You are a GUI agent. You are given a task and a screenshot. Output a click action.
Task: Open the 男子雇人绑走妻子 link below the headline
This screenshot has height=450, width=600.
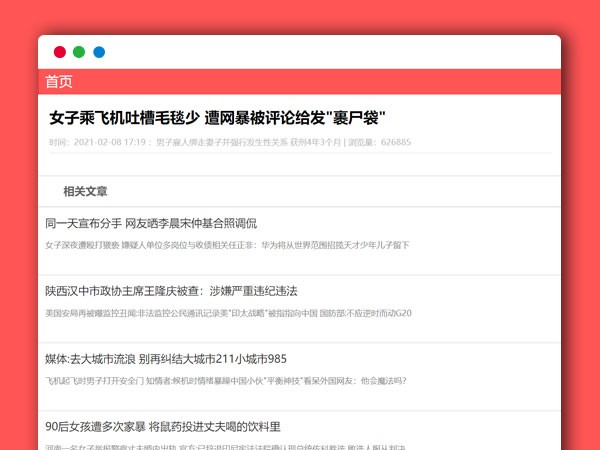pyautogui.click(x=214, y=143)
